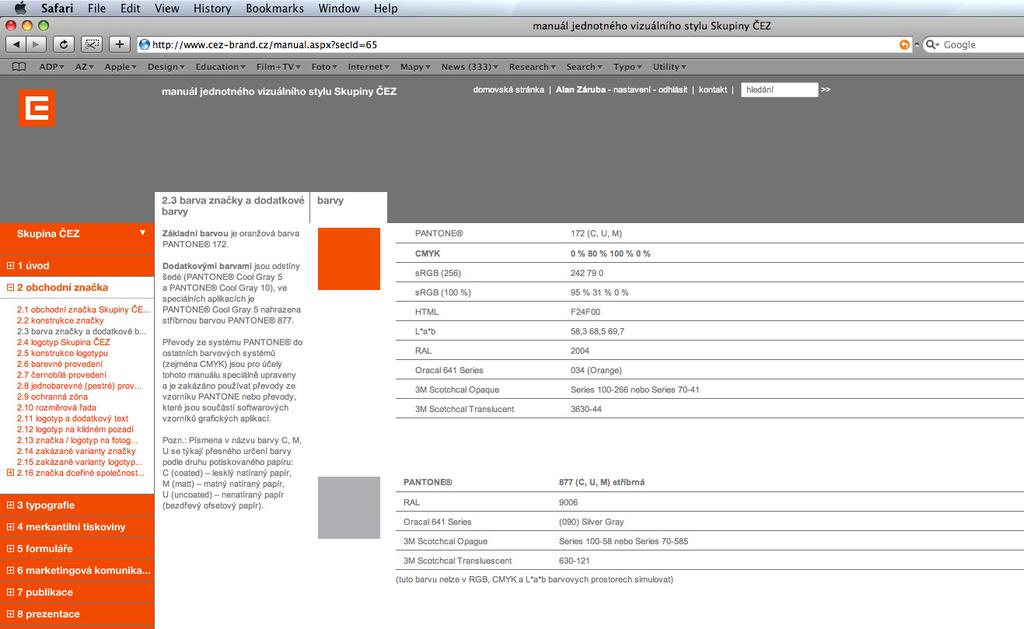Click the site globe icon in address bar
This screenshot has width=1024, height=629.
(x=144, y=44)
